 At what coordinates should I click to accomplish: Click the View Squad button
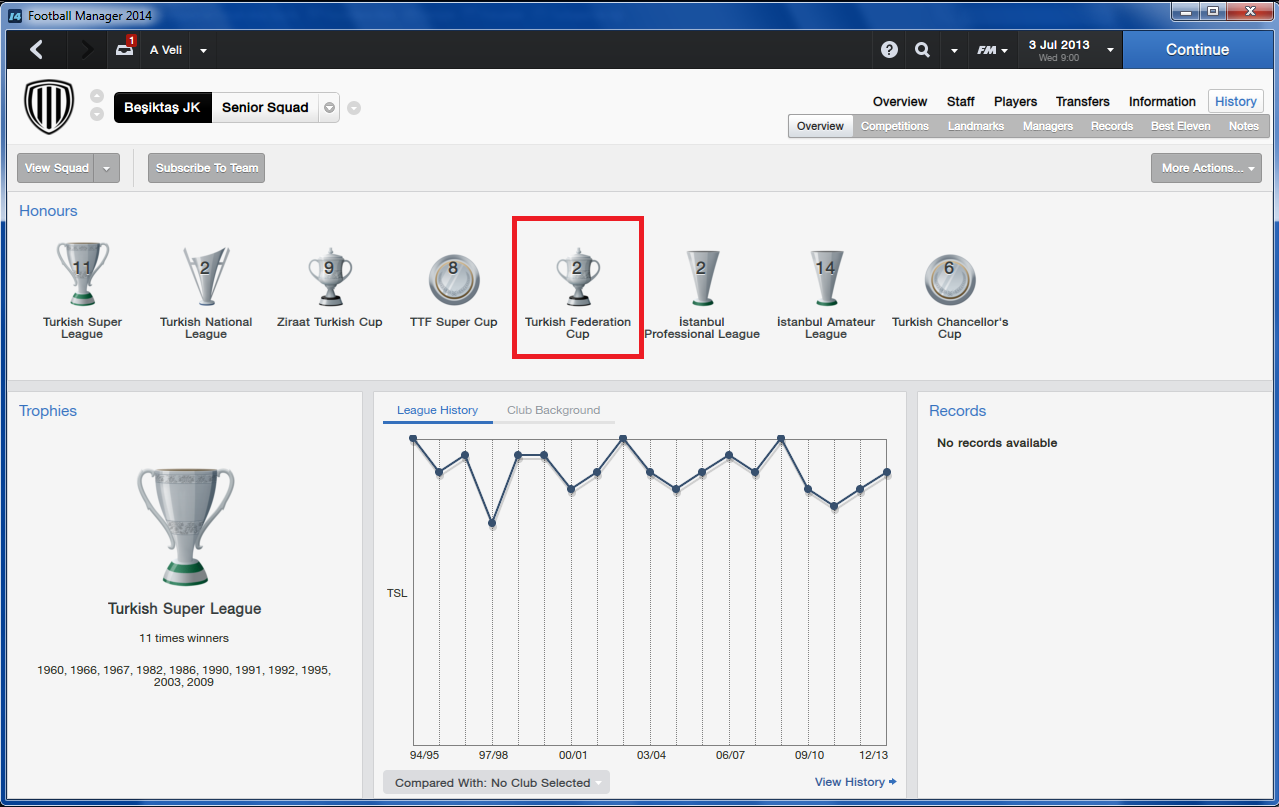pyautogui.click(x=57, y=168)
